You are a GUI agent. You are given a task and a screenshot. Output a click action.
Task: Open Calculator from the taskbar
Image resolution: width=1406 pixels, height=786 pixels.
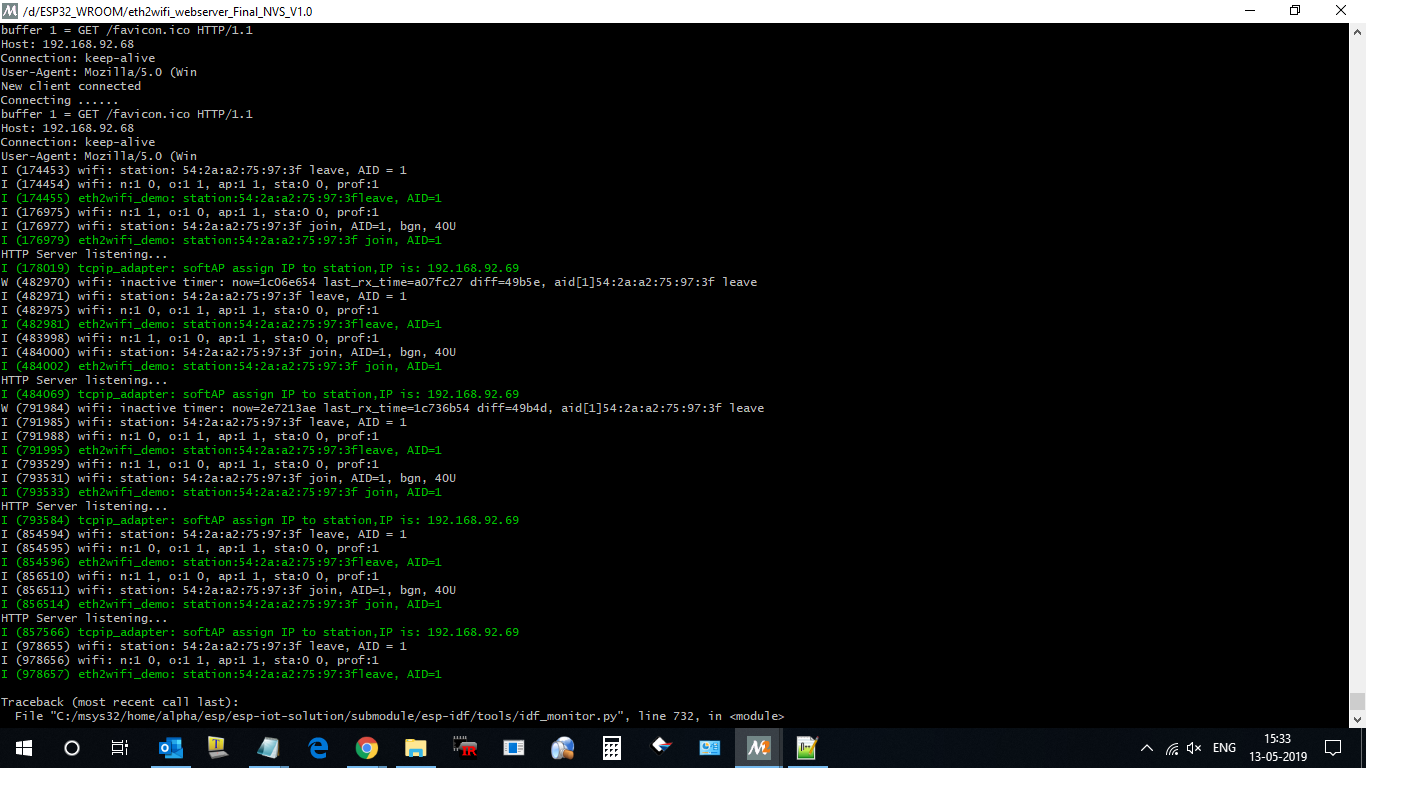(612, 748)
